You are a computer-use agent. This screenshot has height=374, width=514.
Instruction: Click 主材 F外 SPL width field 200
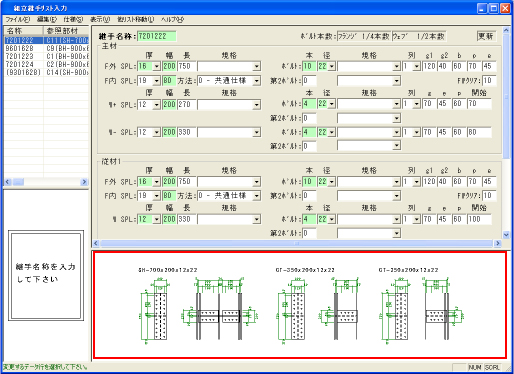169,66
